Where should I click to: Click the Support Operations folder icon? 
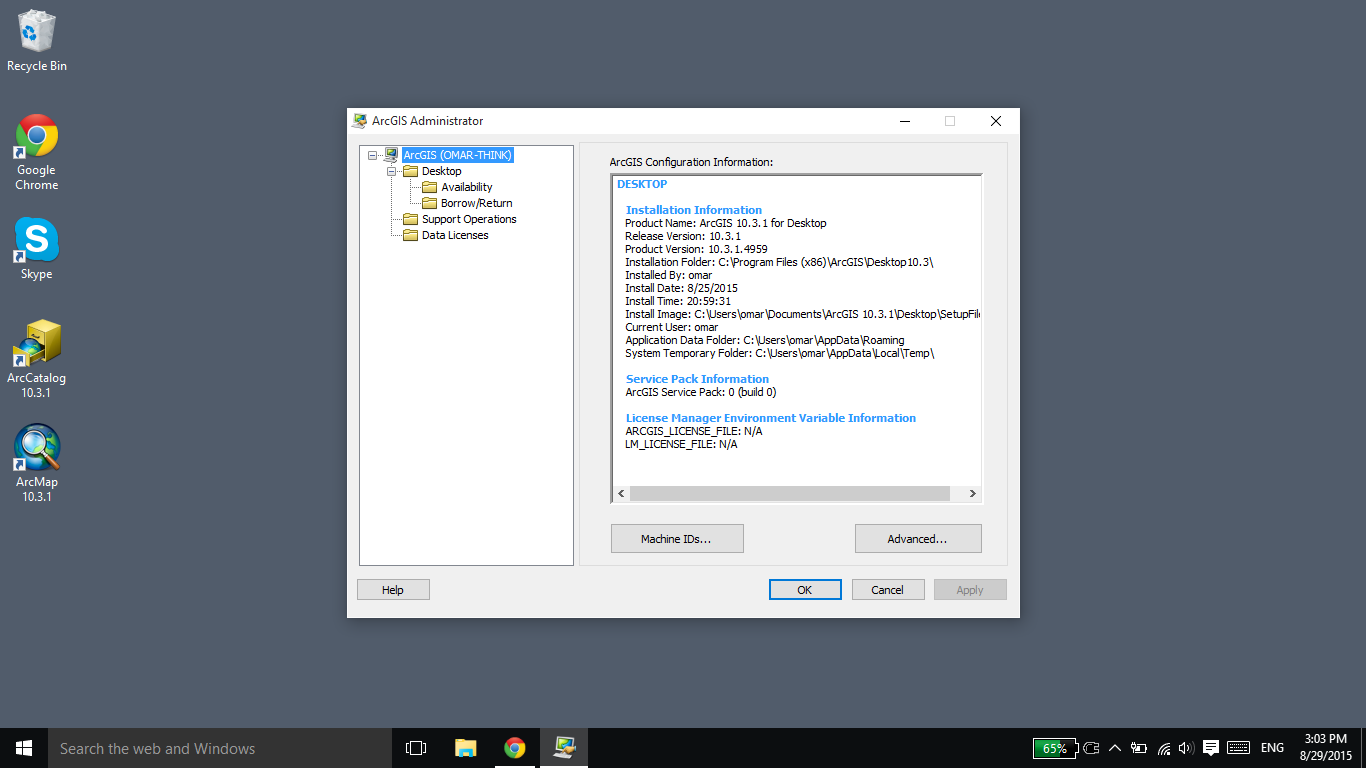coord(410,219)
